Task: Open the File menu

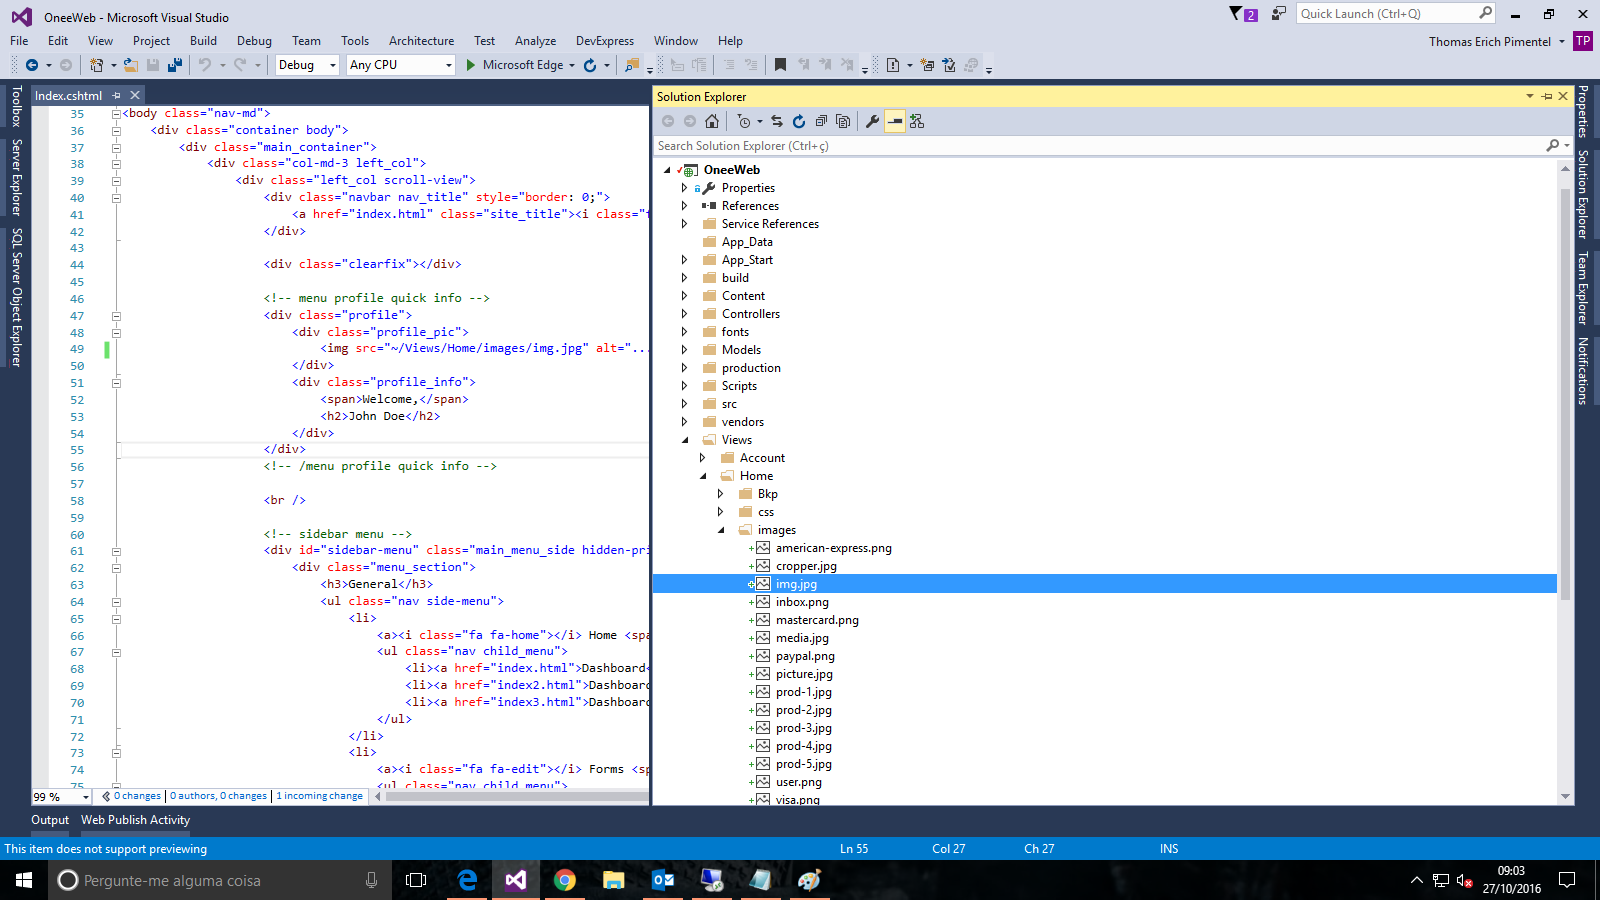Action: coord(19,41)
